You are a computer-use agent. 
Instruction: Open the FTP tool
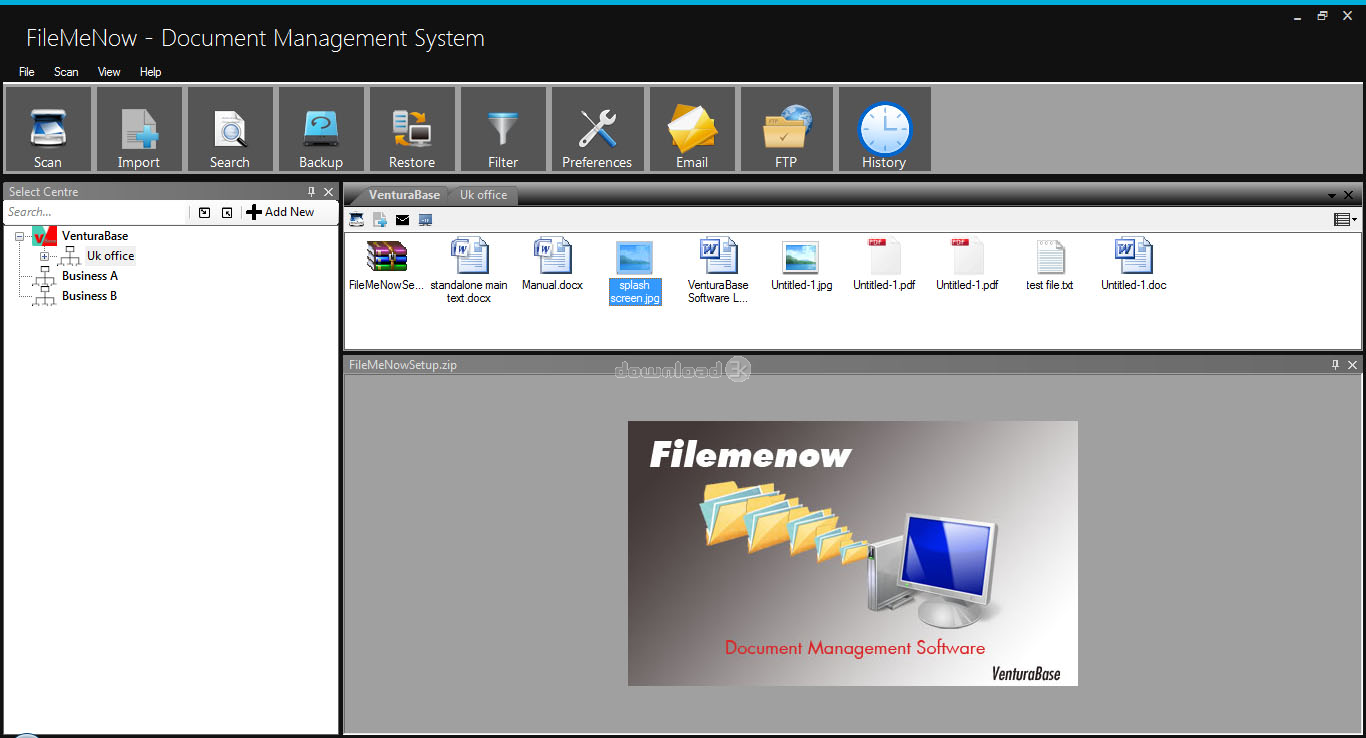pyautogui.click(x=786, y=129)
